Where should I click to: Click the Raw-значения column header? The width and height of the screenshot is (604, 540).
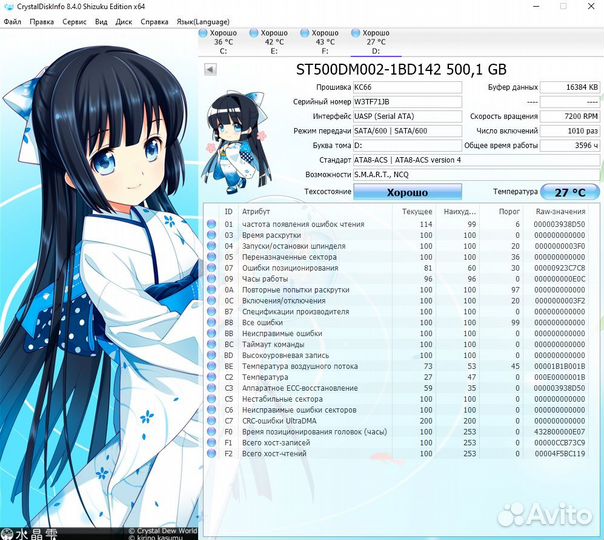(x=560, y=211)
